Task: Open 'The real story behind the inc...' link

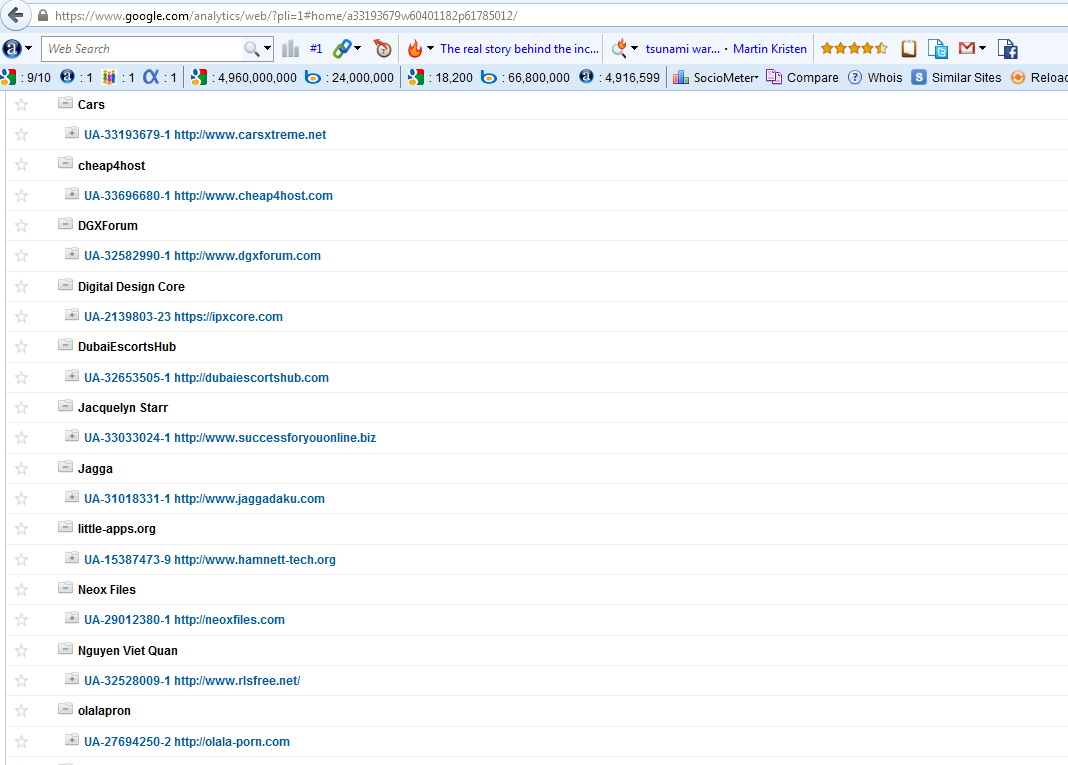Action: (x=520, y=49)
